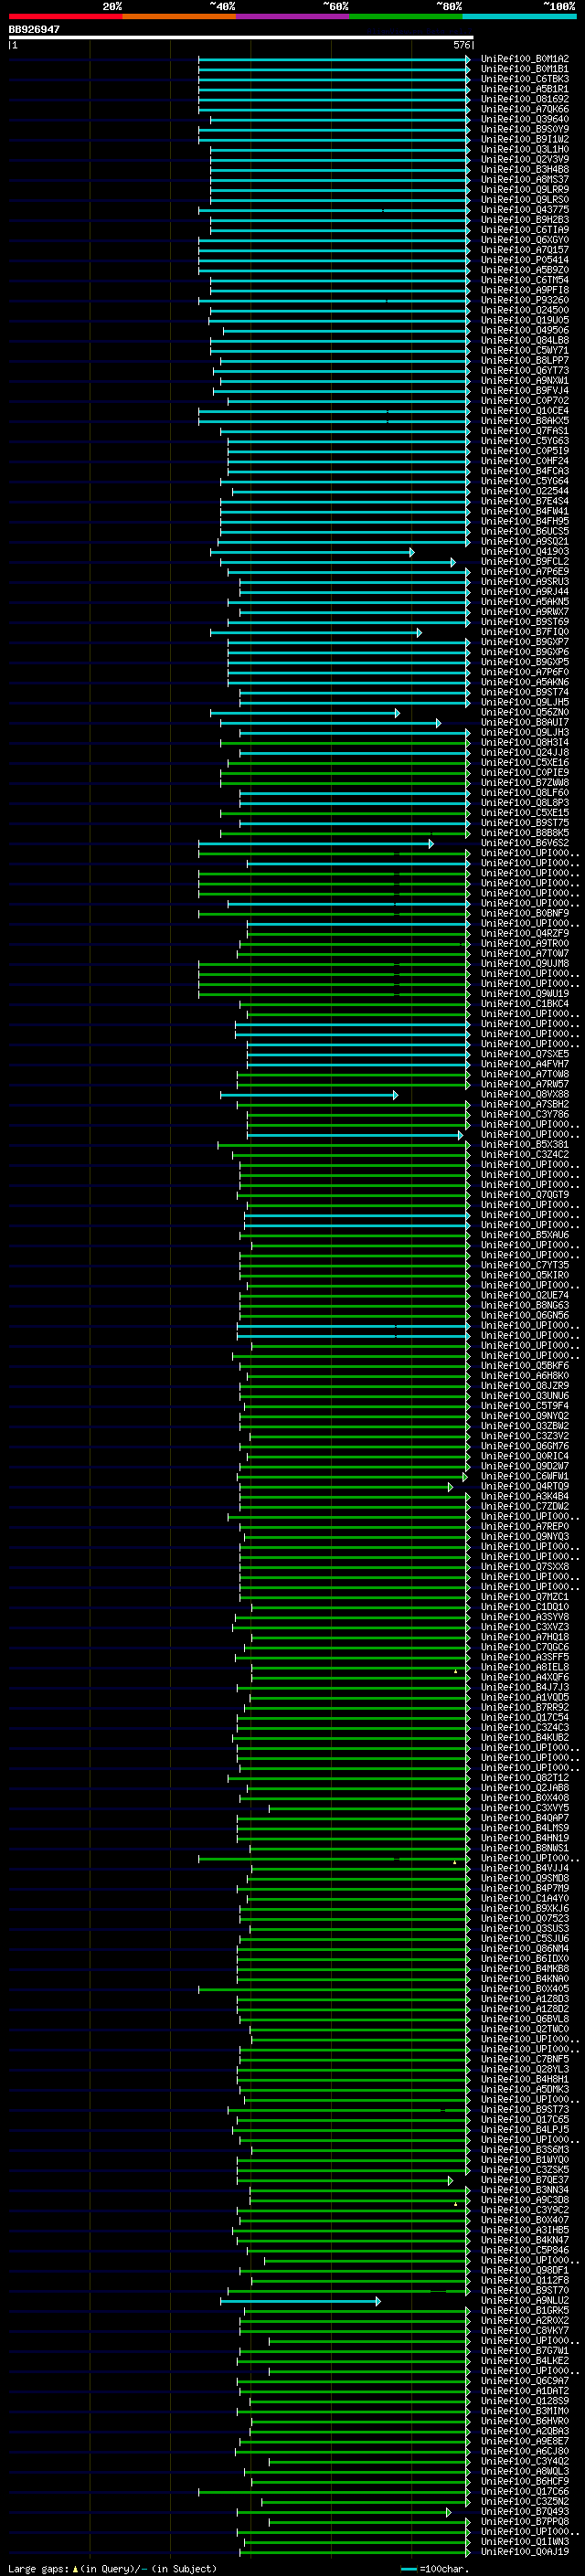The image size is (585, 2576).
Task: Select the UniRef100_Q9LRS0 entry
Action: tap(525, 200)
